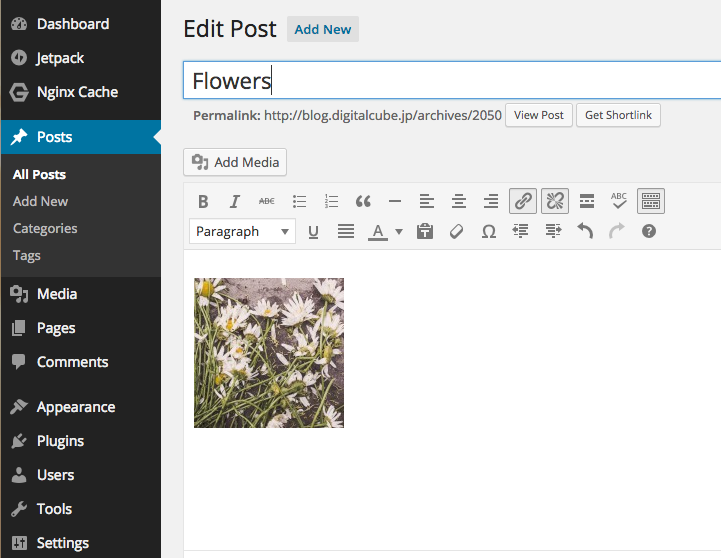Expand the text color dropdown arrow

point(399,231)
